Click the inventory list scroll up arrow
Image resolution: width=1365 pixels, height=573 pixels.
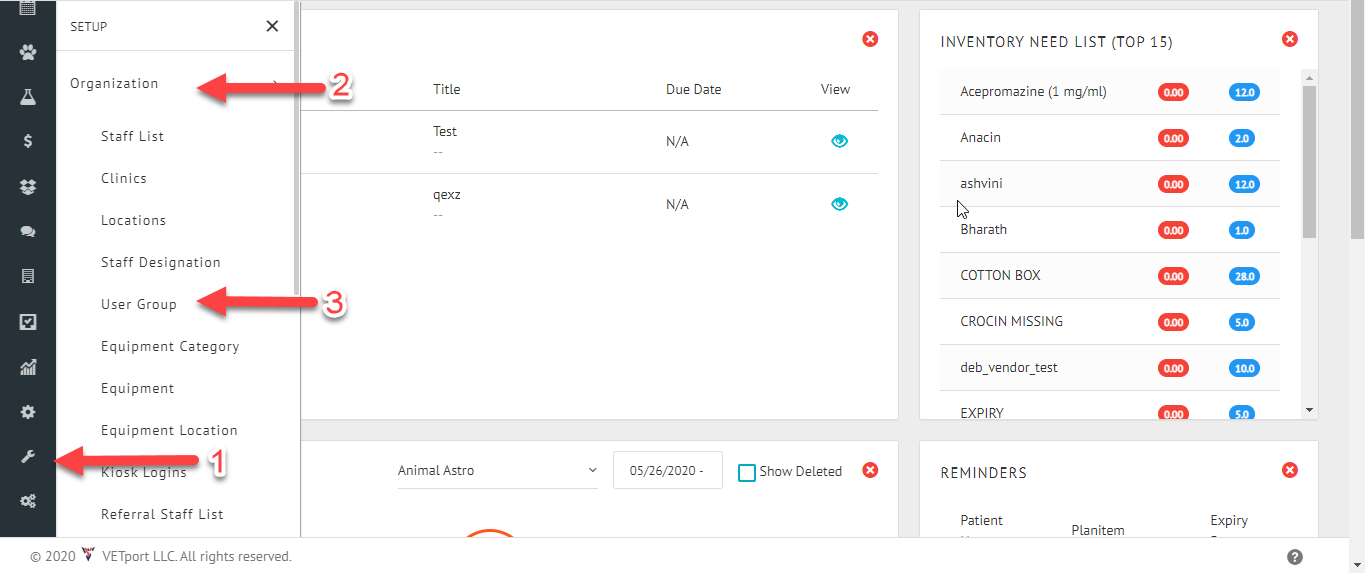click(1309, 77)
